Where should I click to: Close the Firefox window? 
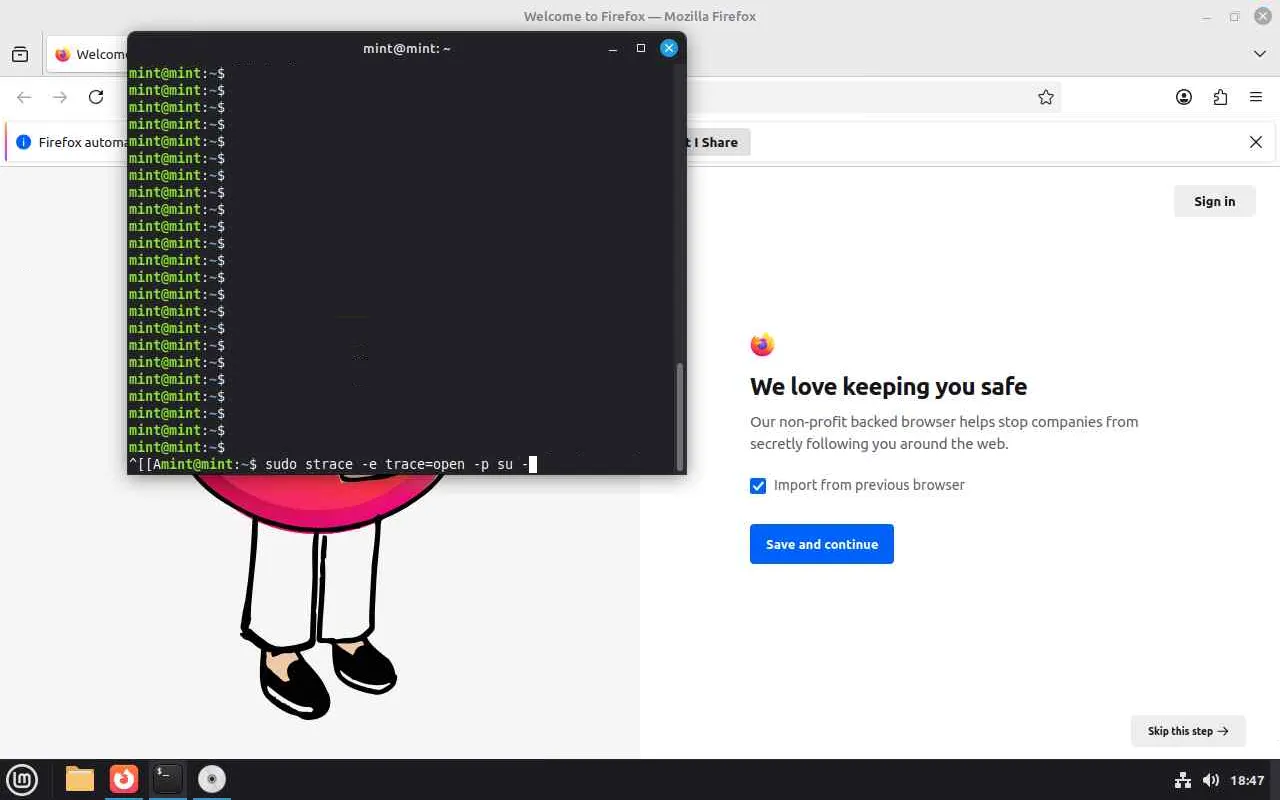pyautogui.click(x=1262, y=16)
